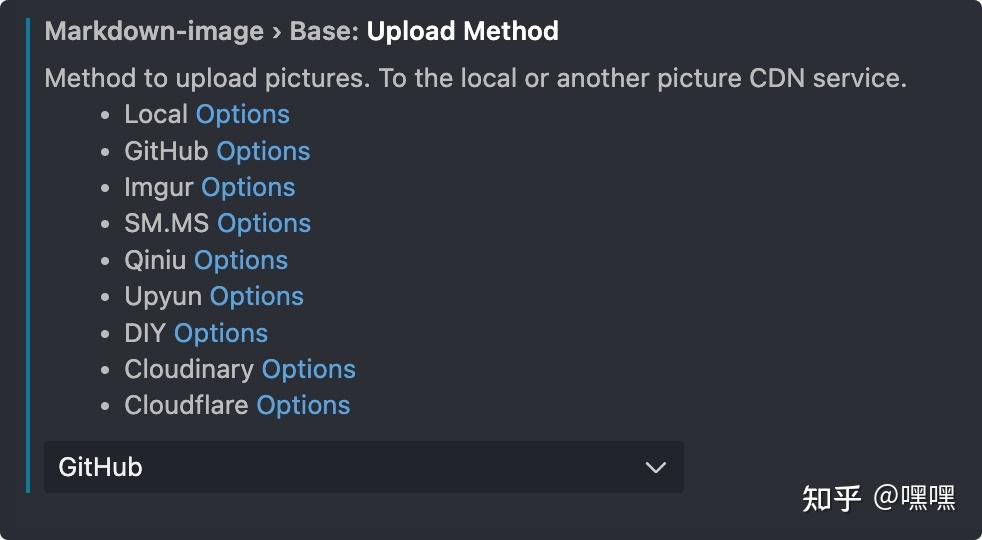Click the Imgur Options link

[x=248, y=187]
